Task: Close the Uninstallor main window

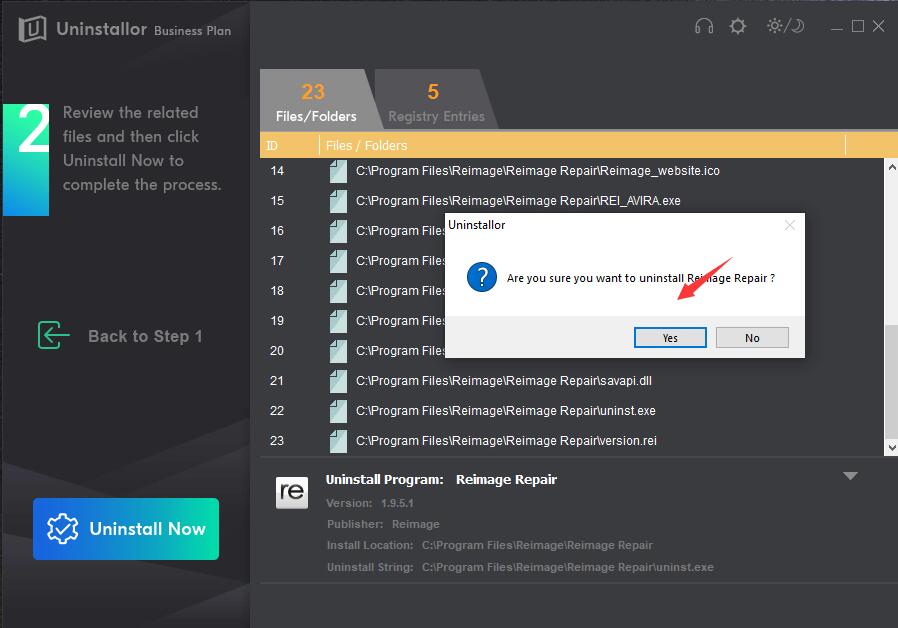Action: click(x=879, y=26)
